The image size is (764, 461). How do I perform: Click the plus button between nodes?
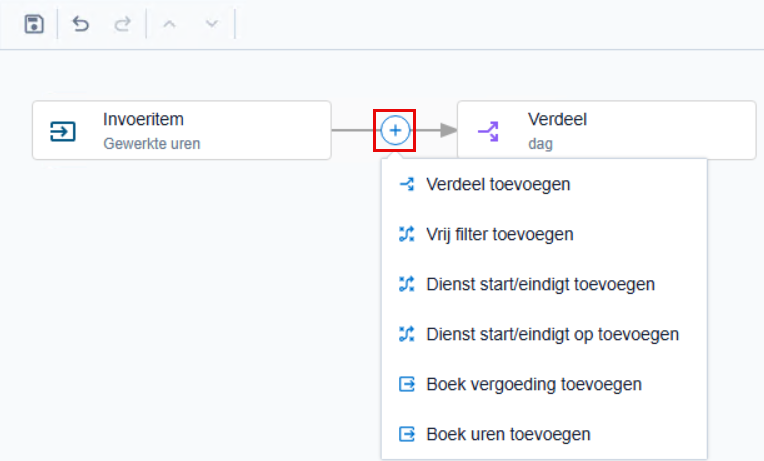(x=395, y=130)
